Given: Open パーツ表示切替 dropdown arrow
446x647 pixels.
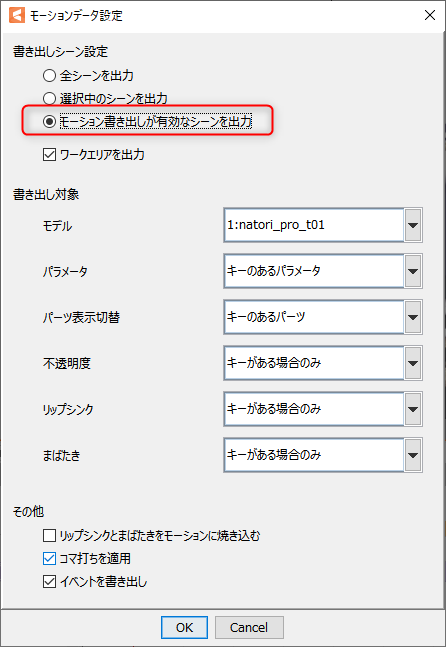Looking at the screenshot, I should click(x=413, y=317).
